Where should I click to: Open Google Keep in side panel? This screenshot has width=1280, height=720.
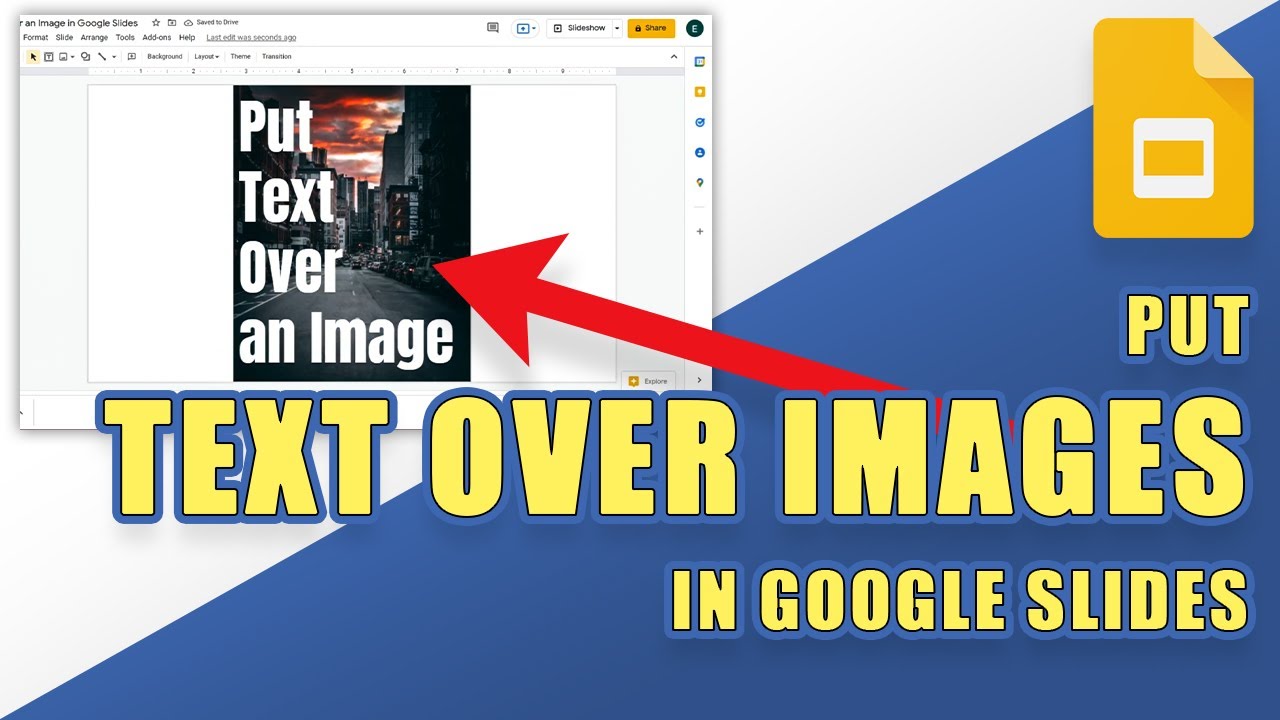pos(700,92)
